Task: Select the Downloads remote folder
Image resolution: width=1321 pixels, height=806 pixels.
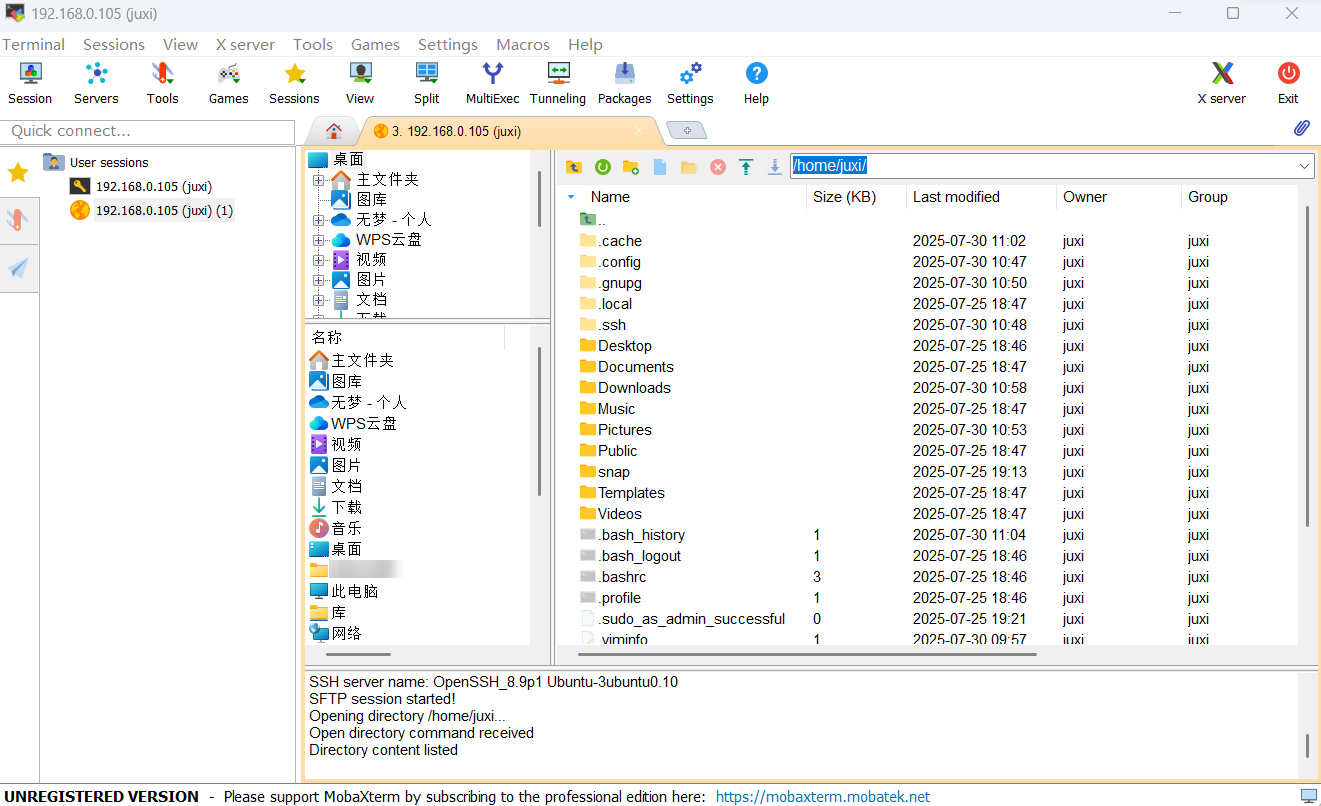Action: point(625,388)
